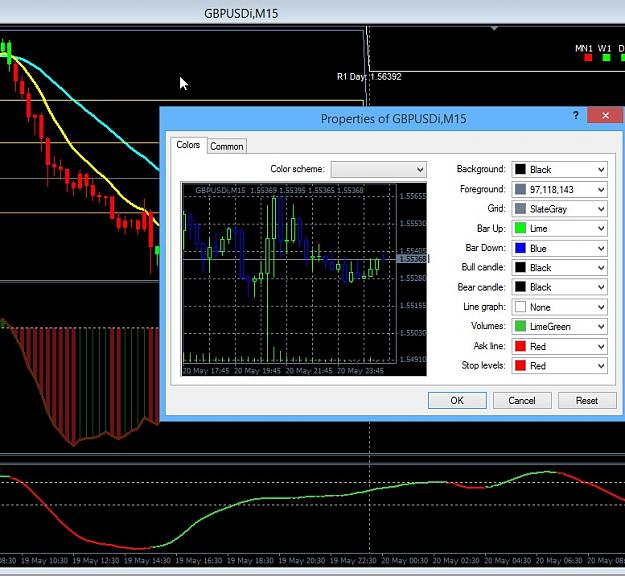Click the Red swatch for Stop levels
Viewport: 625px width, 577px height.
[520, 366]
